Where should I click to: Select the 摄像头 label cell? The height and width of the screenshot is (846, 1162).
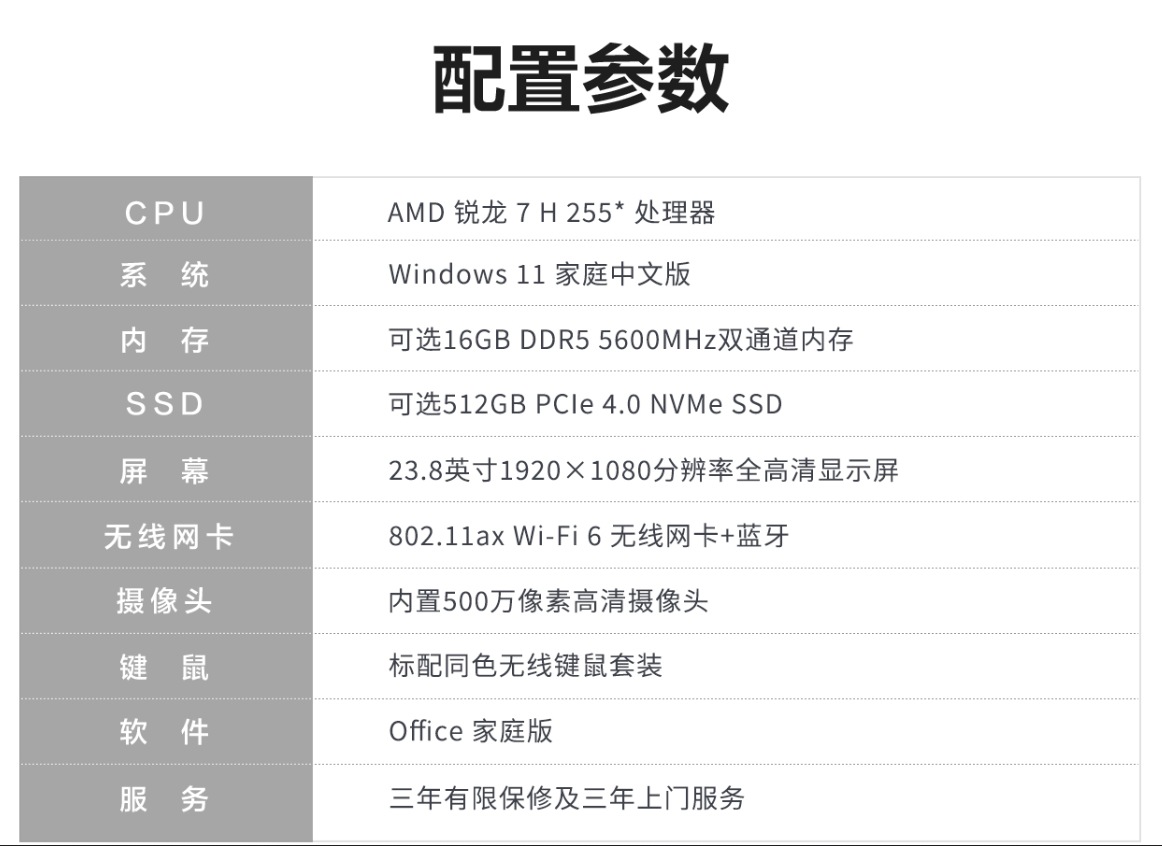(x=165, y=601)
